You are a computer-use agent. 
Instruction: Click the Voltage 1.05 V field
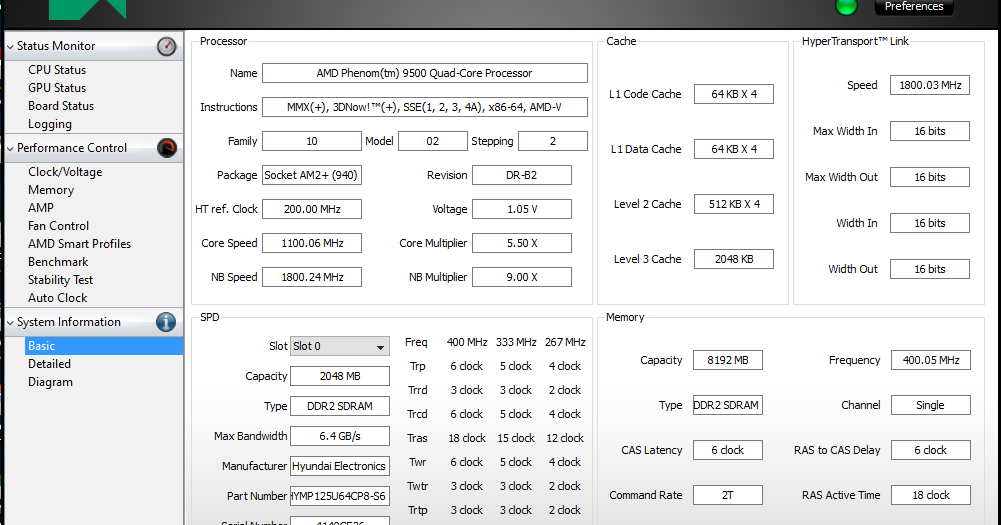click(x=522, y=209)
